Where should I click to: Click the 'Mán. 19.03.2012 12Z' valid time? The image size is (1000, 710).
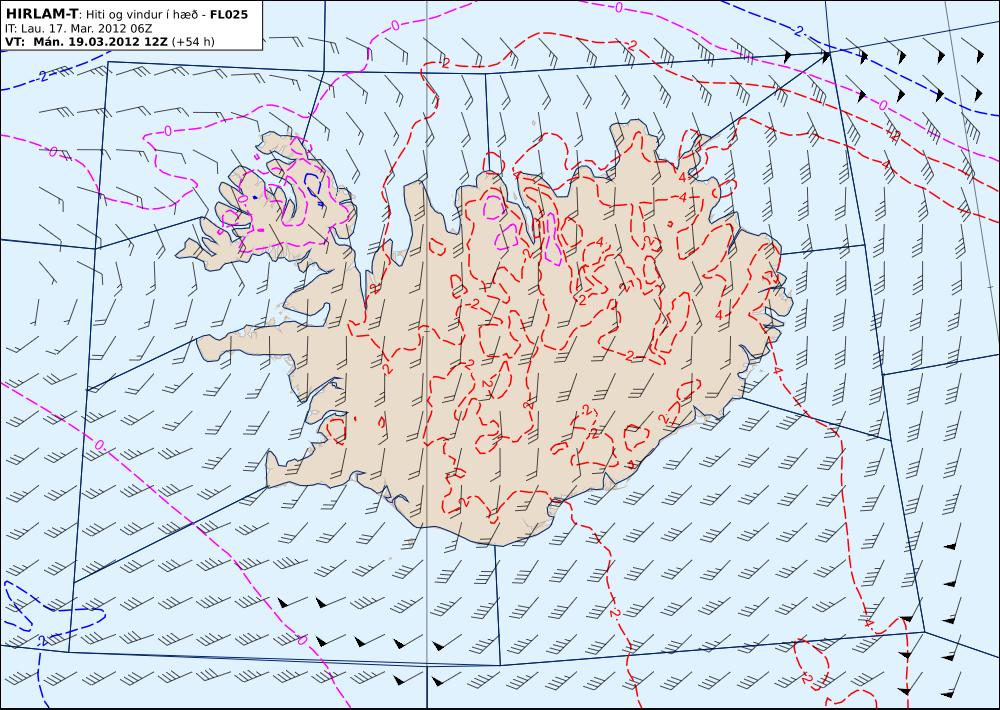coord(100,42)
